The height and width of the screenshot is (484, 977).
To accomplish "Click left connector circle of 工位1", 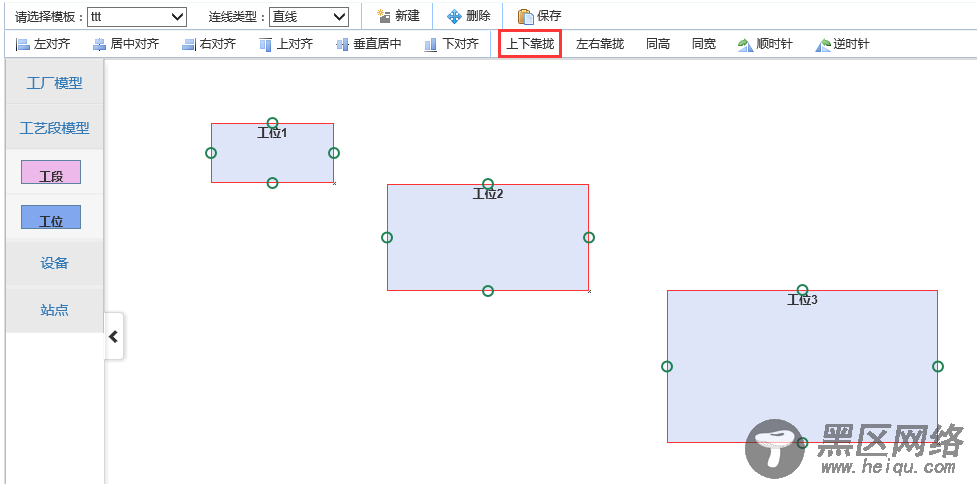I will [211, 153].
